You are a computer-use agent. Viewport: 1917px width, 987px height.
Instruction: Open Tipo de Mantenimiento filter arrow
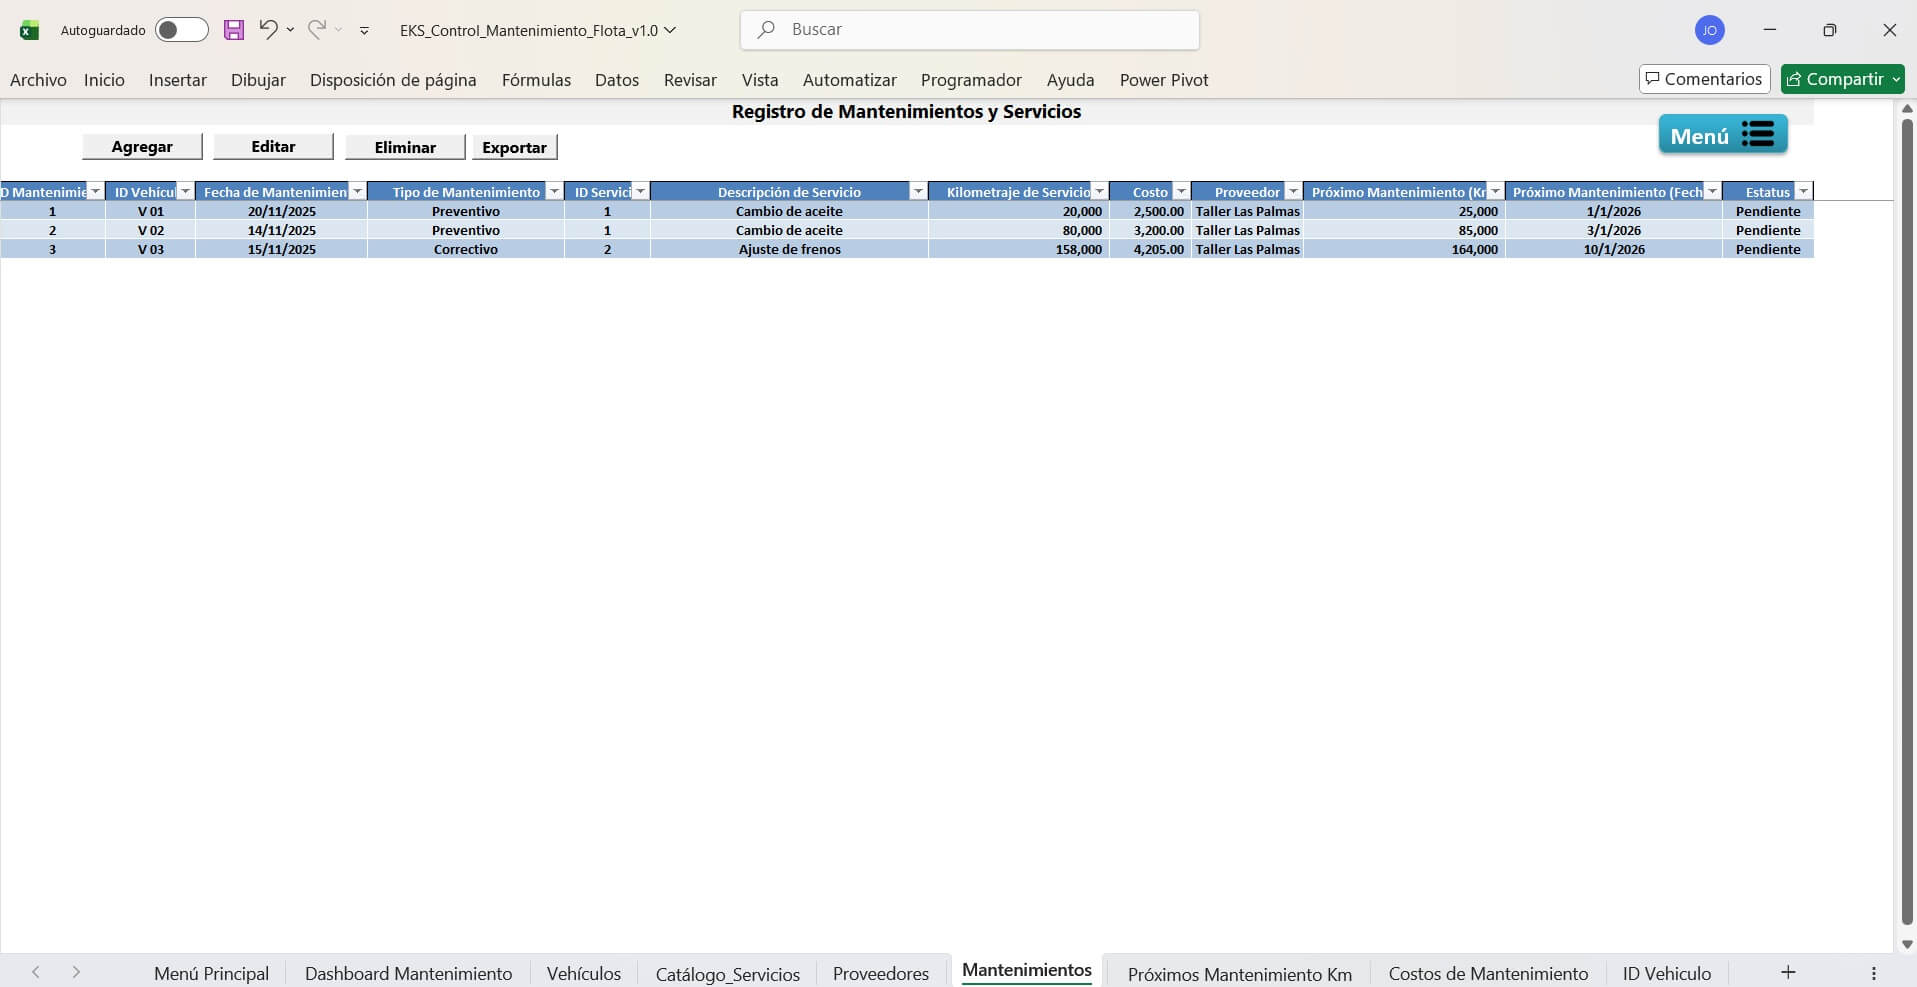pos(554,192)
